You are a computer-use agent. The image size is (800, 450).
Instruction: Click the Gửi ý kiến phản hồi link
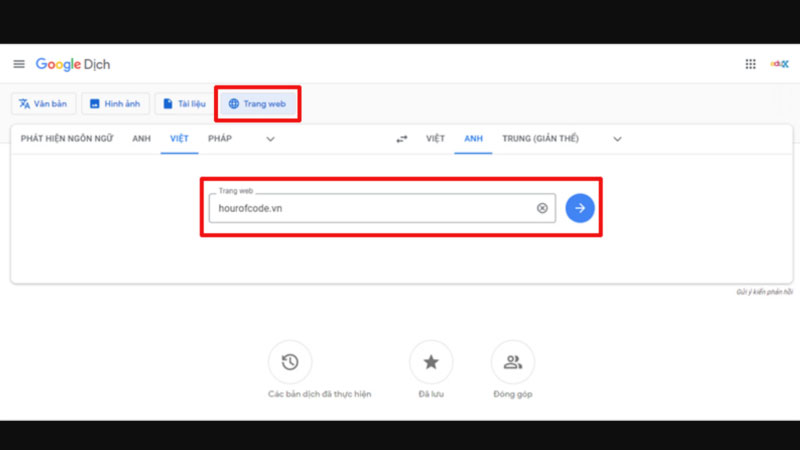coord(763,291)
